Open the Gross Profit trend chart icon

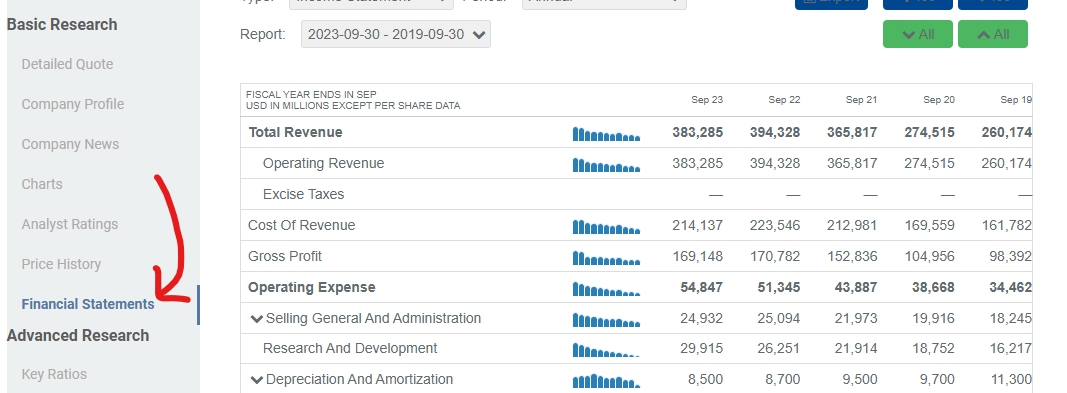[x=606, y=258]
